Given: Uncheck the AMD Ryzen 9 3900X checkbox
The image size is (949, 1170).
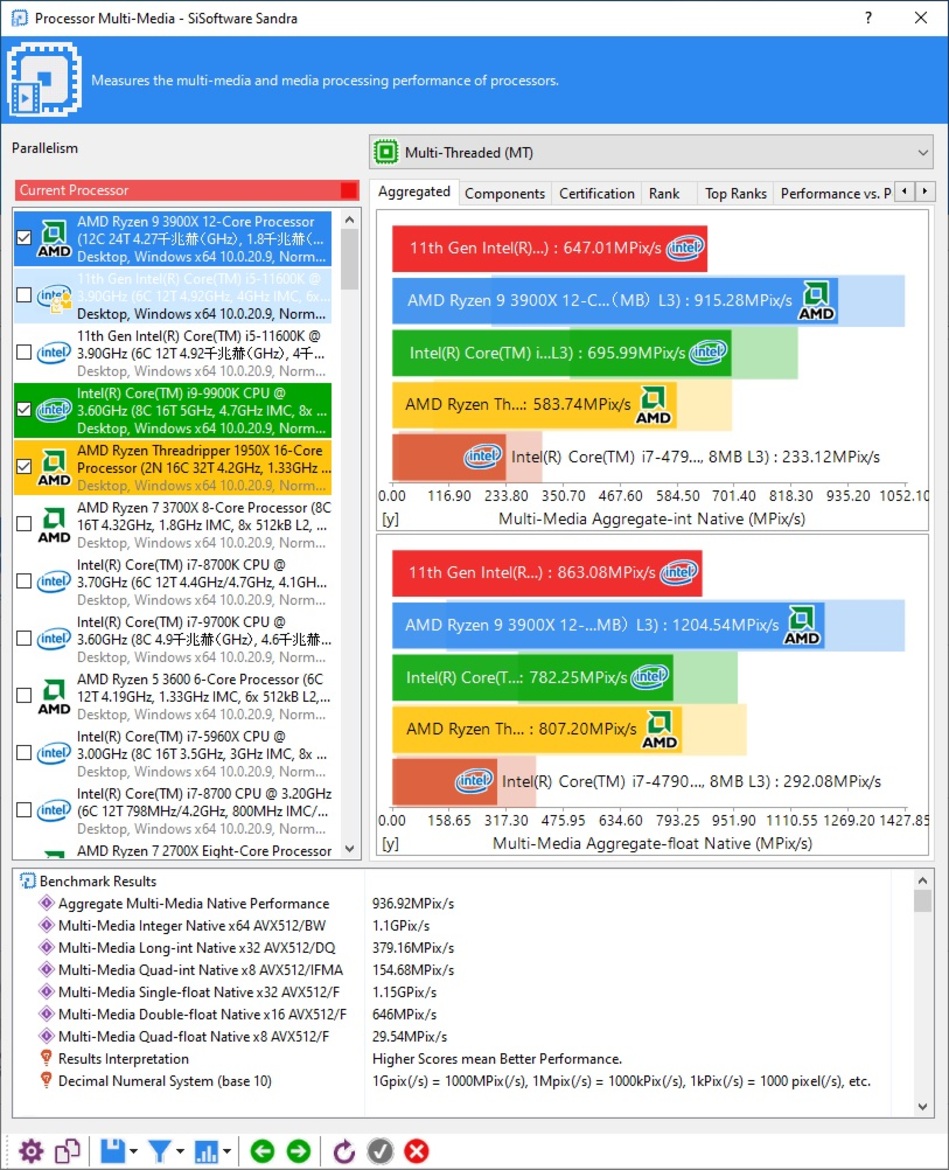Looking at the screenshot, I should (x=24, y=237).
